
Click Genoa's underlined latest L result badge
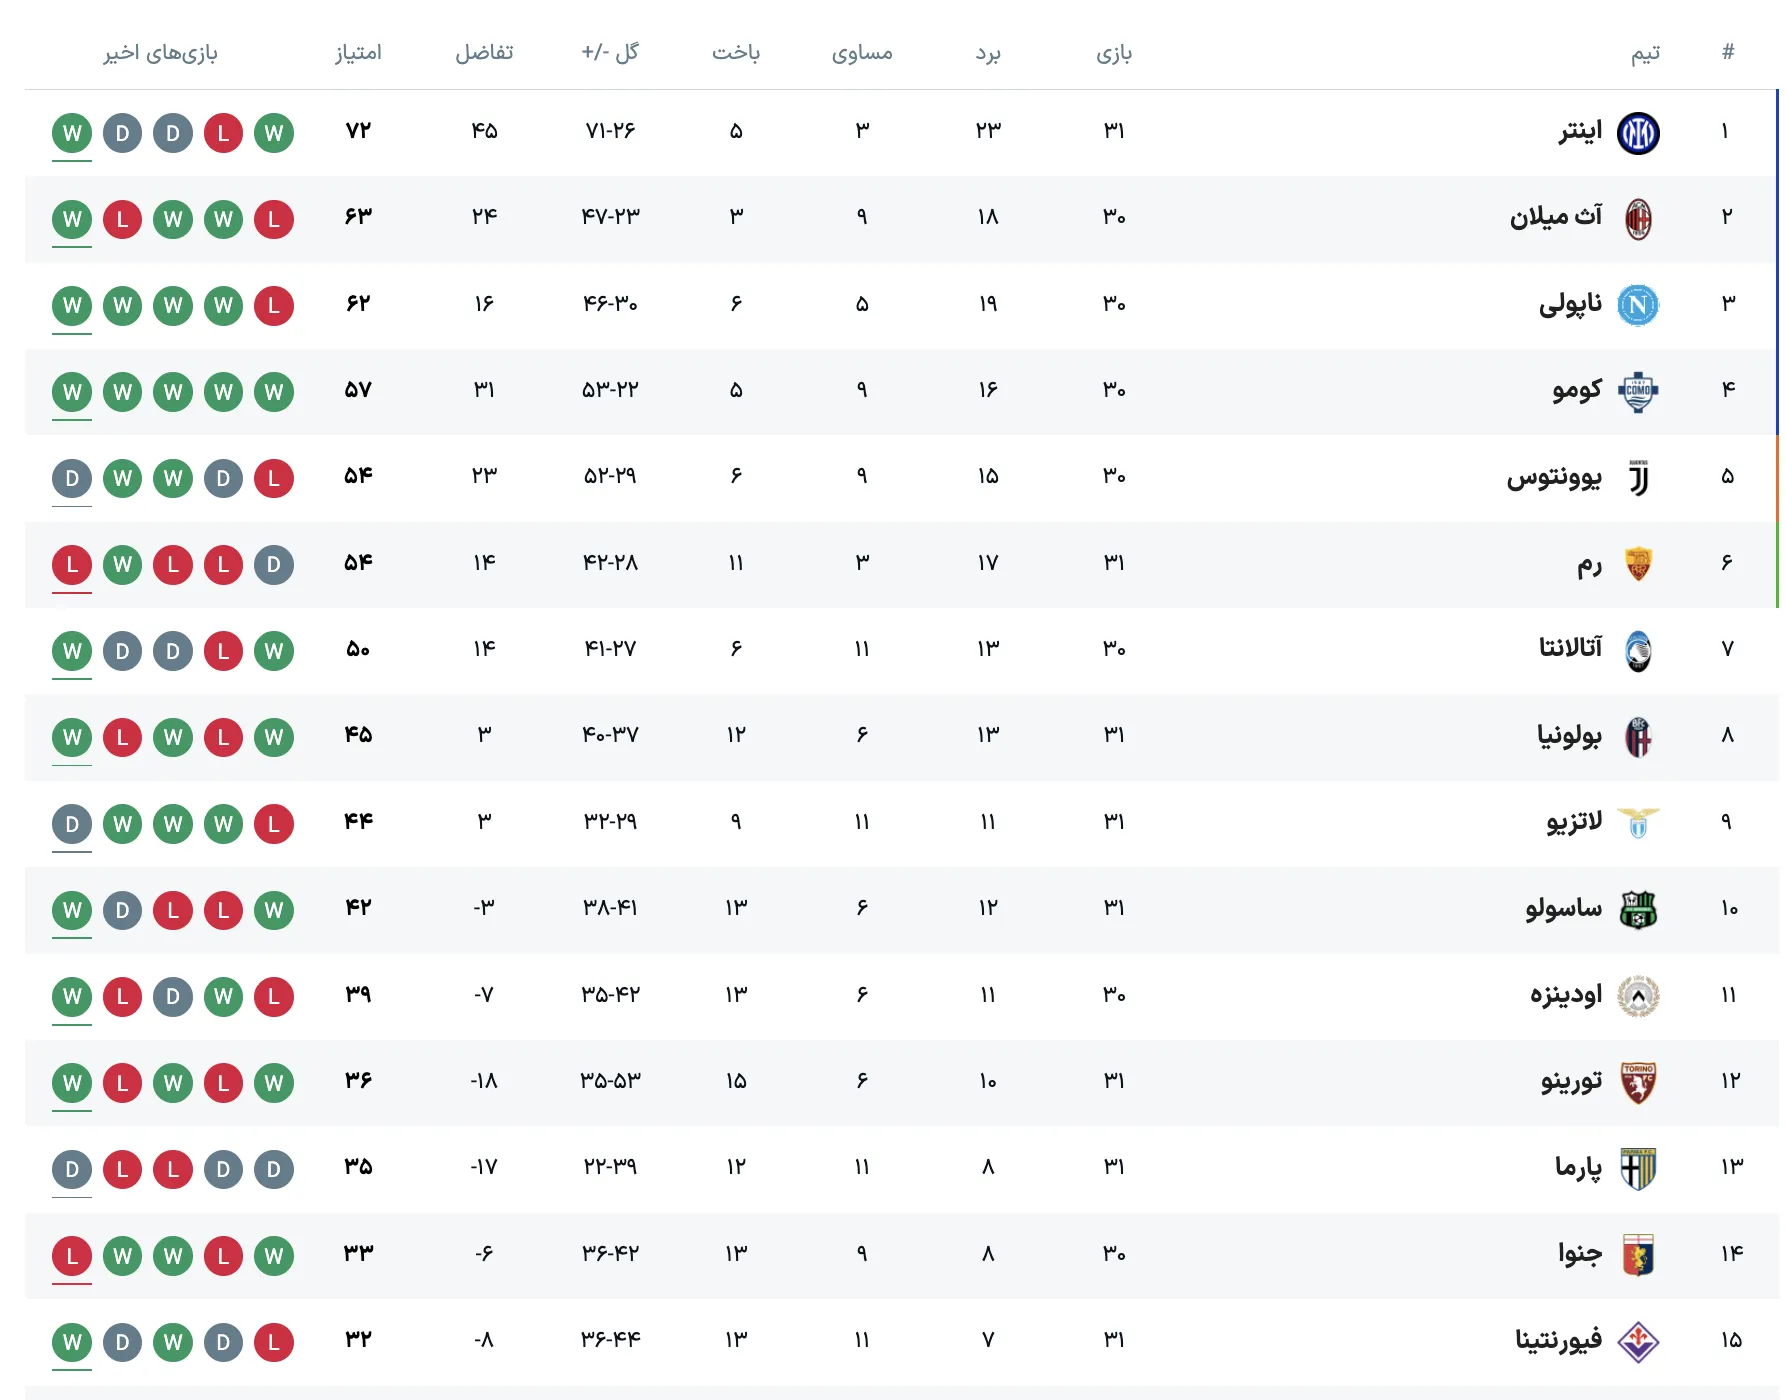(72, 1256)
